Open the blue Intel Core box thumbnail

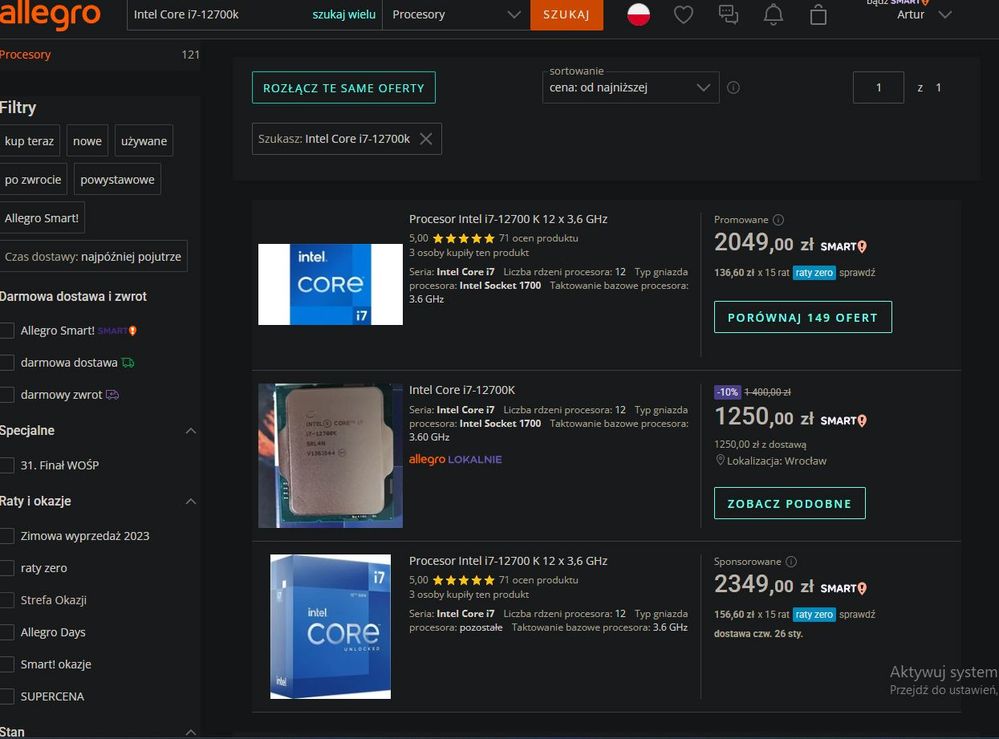point(330,626)
